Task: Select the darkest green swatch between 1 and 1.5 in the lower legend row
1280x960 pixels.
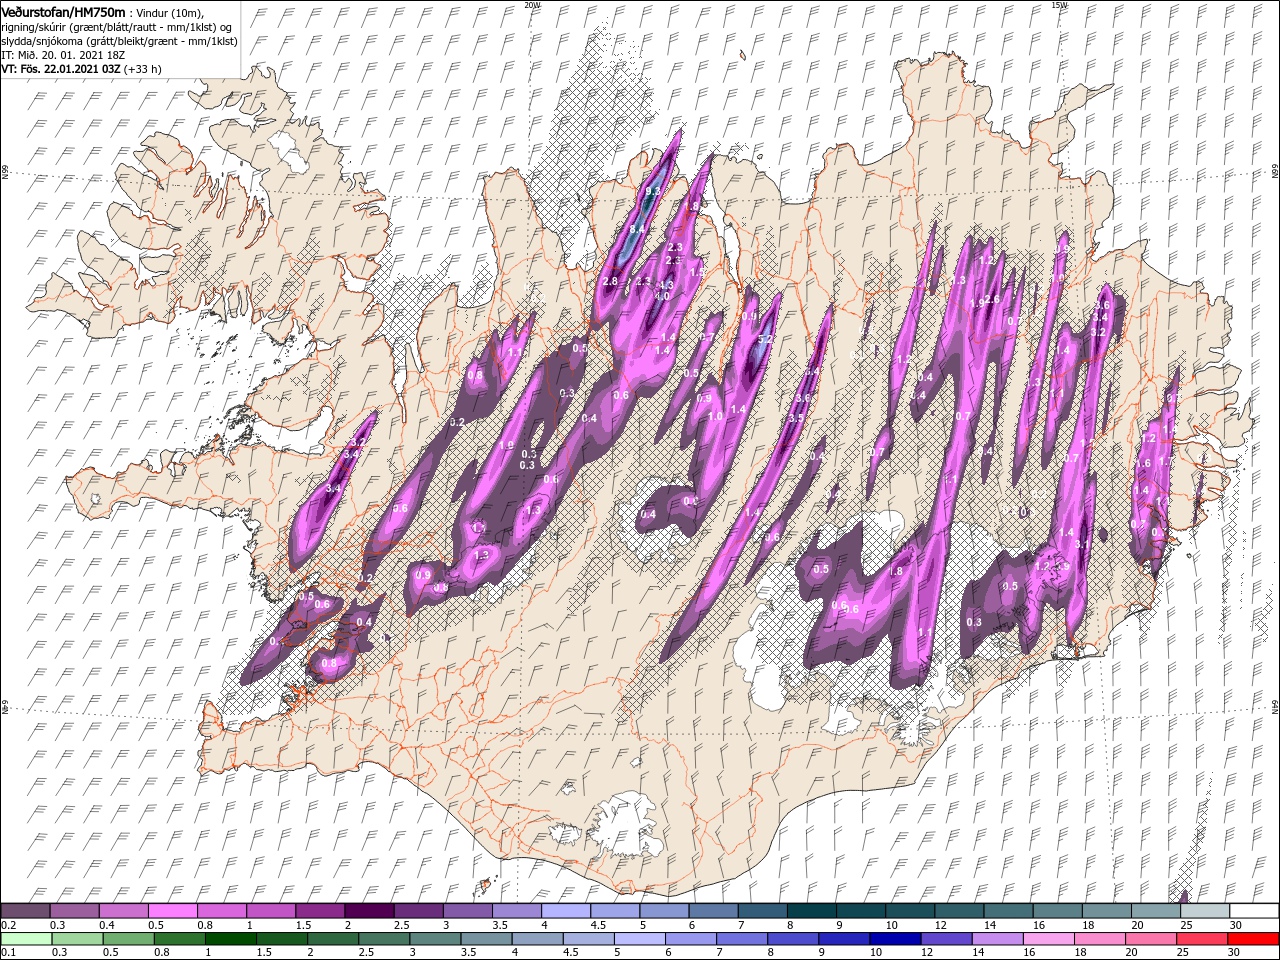Action: [231, 939]
